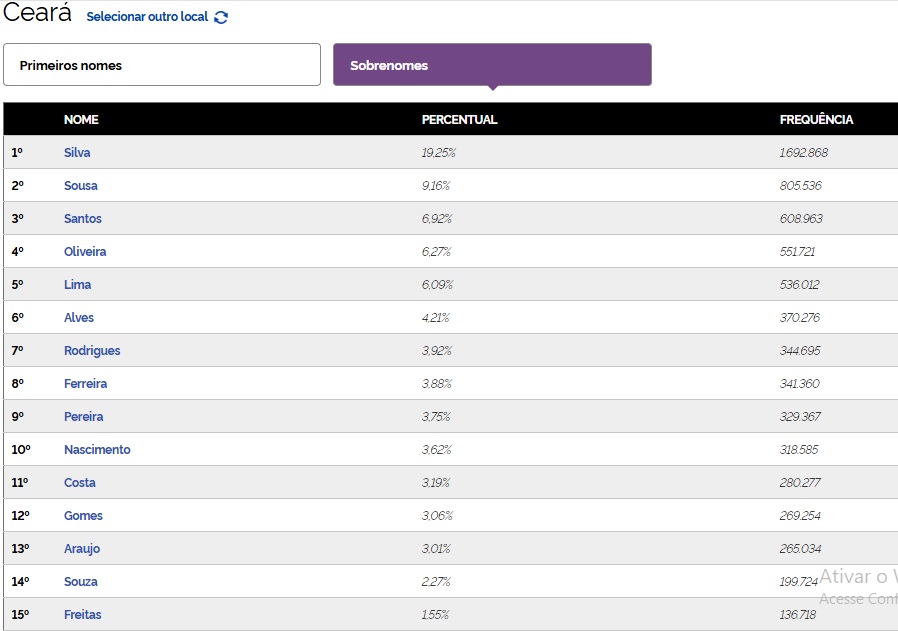This screenshot has width=898, height=631.
Task: Select the Nascimento surname link
Action: click(97, 450)
